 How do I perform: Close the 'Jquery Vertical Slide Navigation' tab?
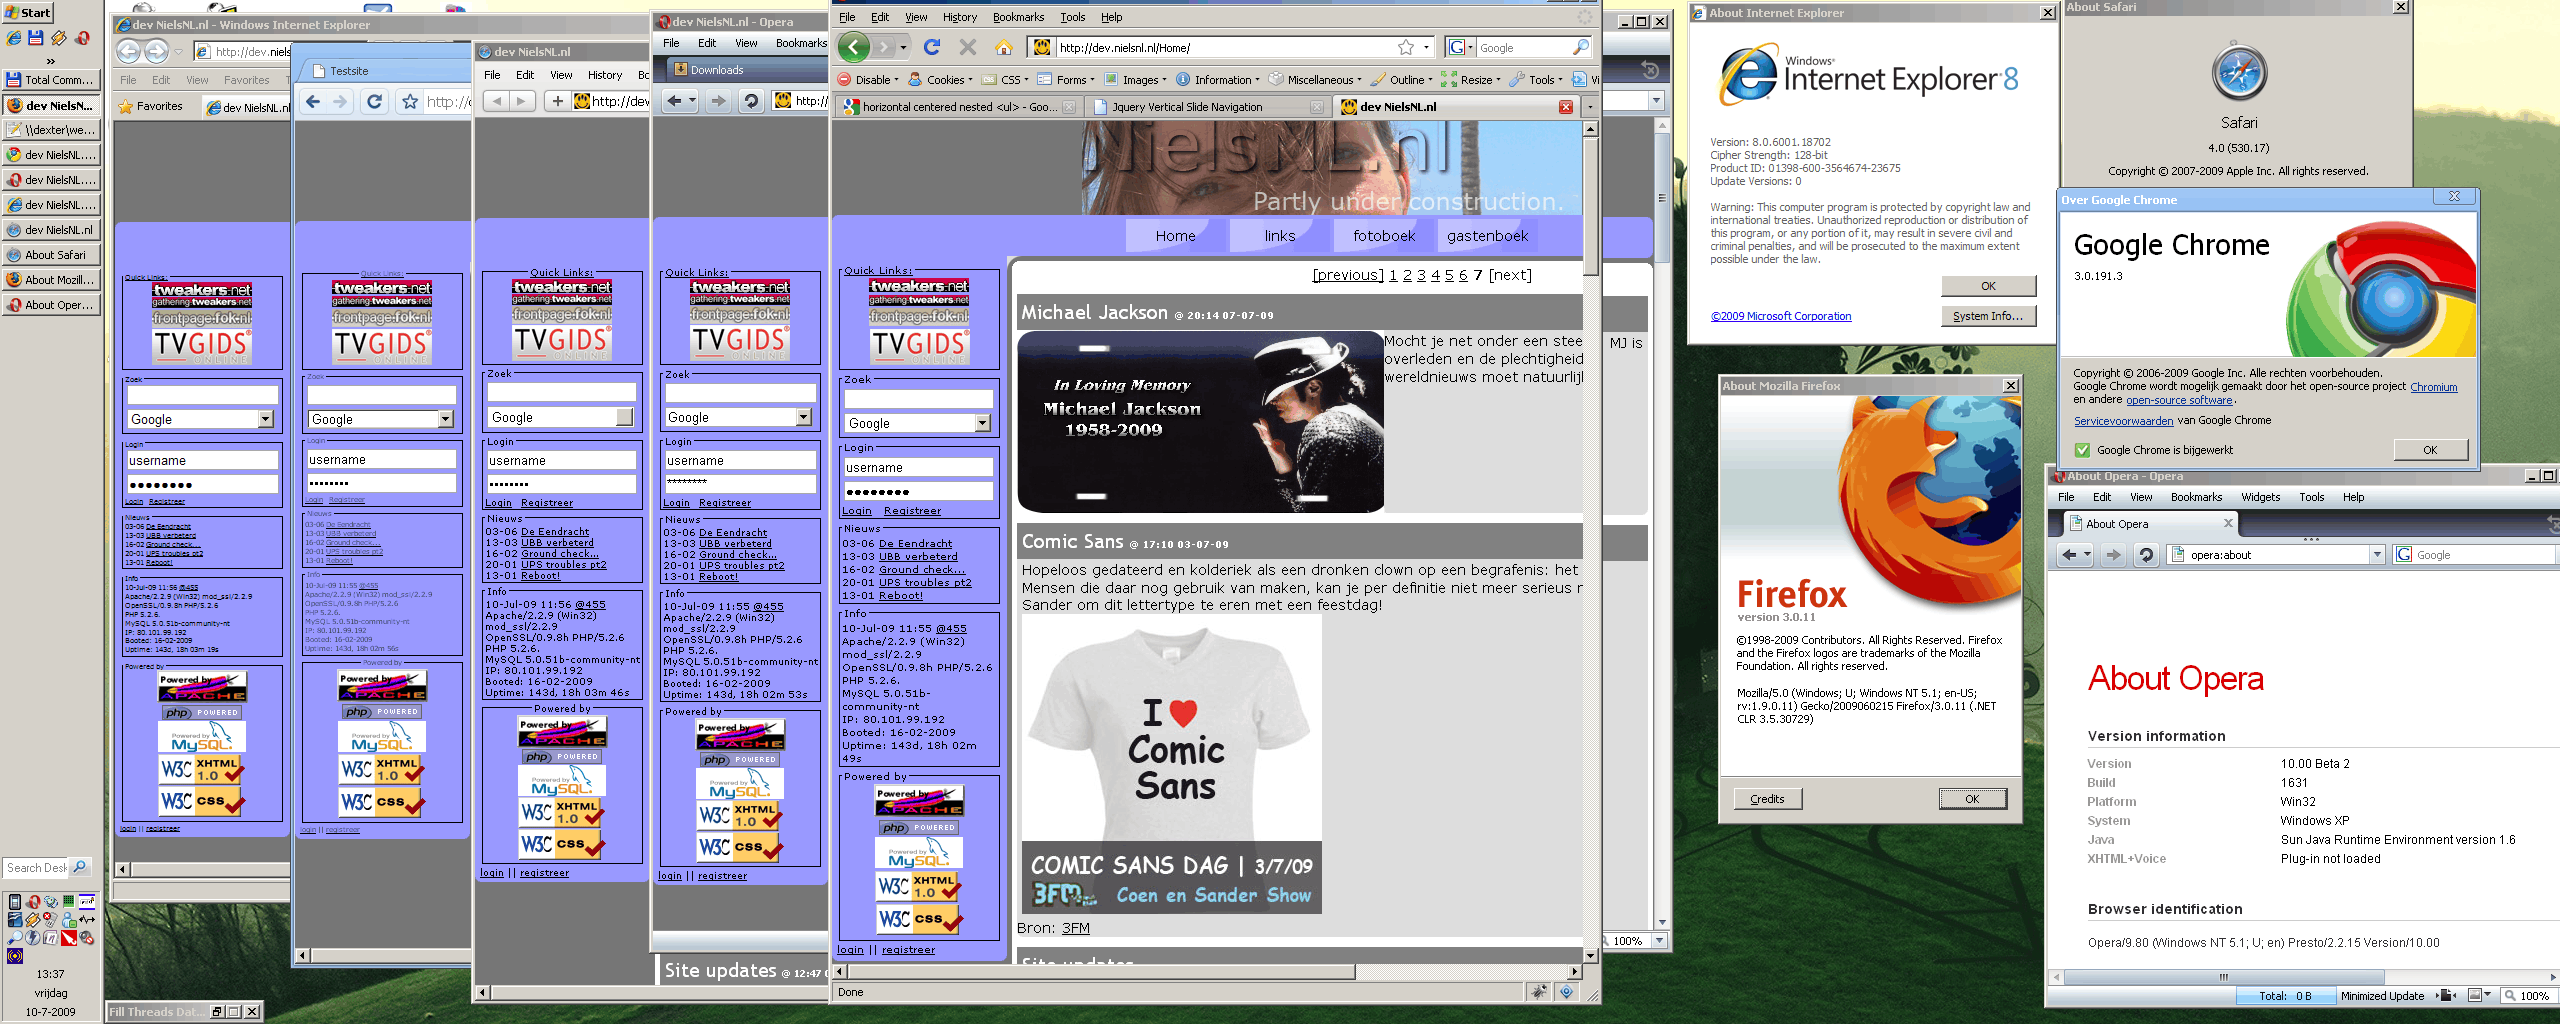pos(1317,107)
